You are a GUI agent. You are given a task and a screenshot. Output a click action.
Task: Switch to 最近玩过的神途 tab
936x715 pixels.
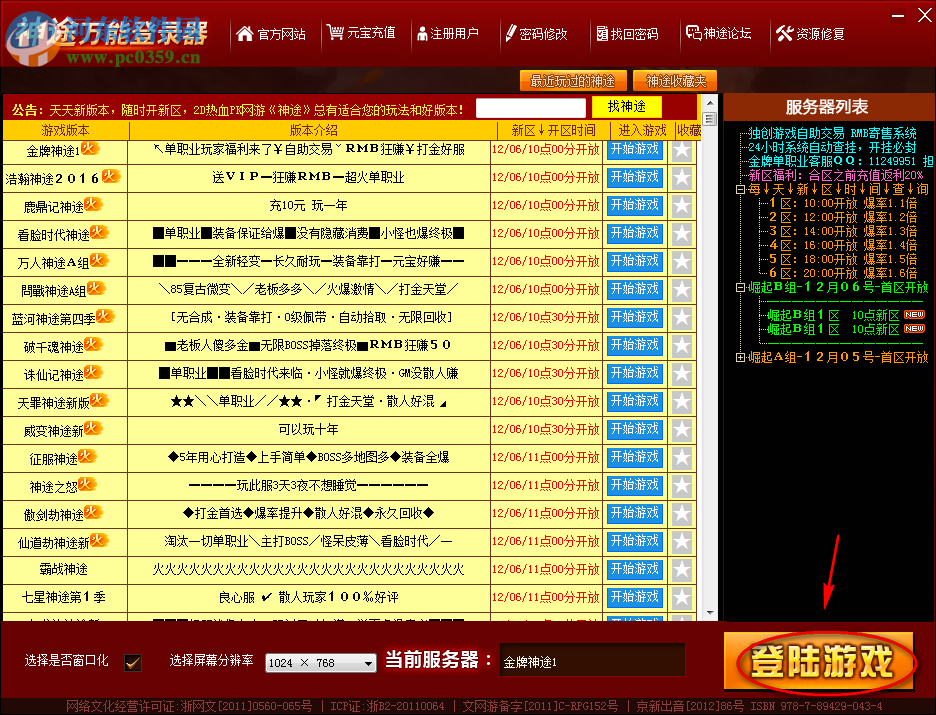(573, 81)
